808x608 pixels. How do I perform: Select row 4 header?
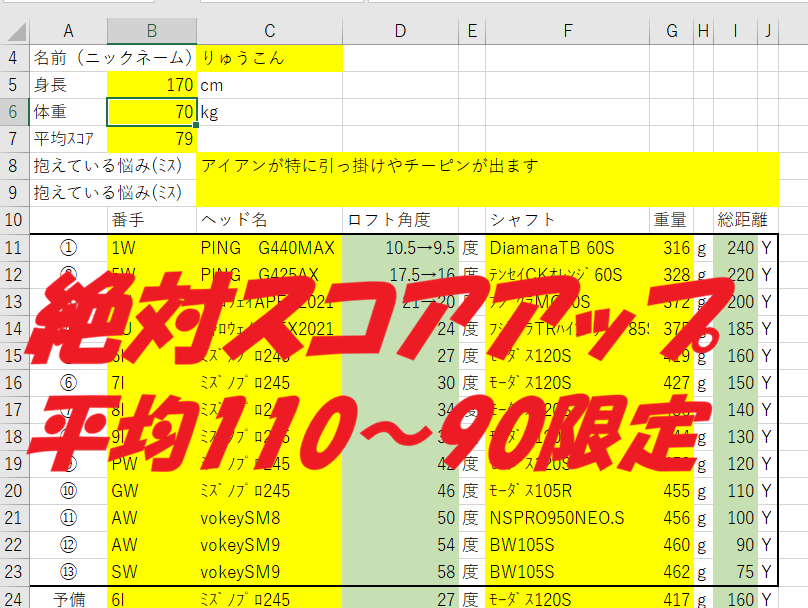pyautogui.click(x=14, y=58)
